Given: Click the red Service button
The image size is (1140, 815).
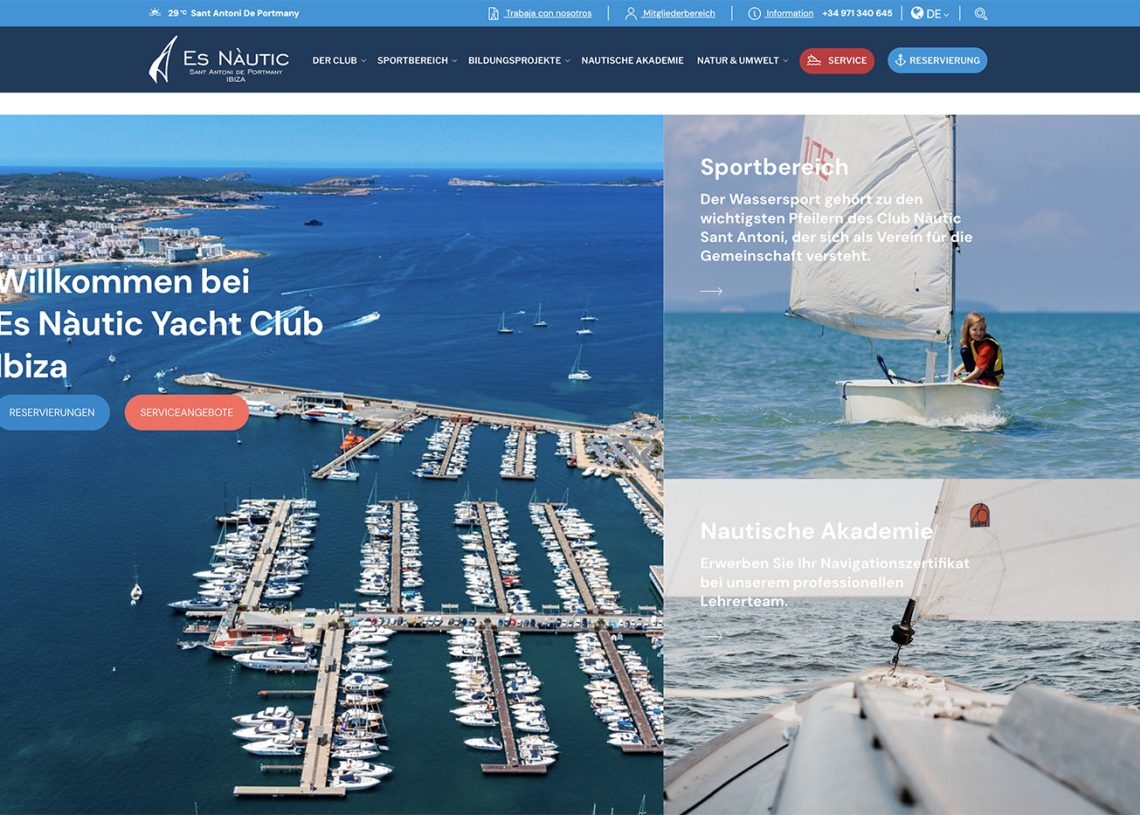Looking at the screenshot, I should click(x=837, y=60).
